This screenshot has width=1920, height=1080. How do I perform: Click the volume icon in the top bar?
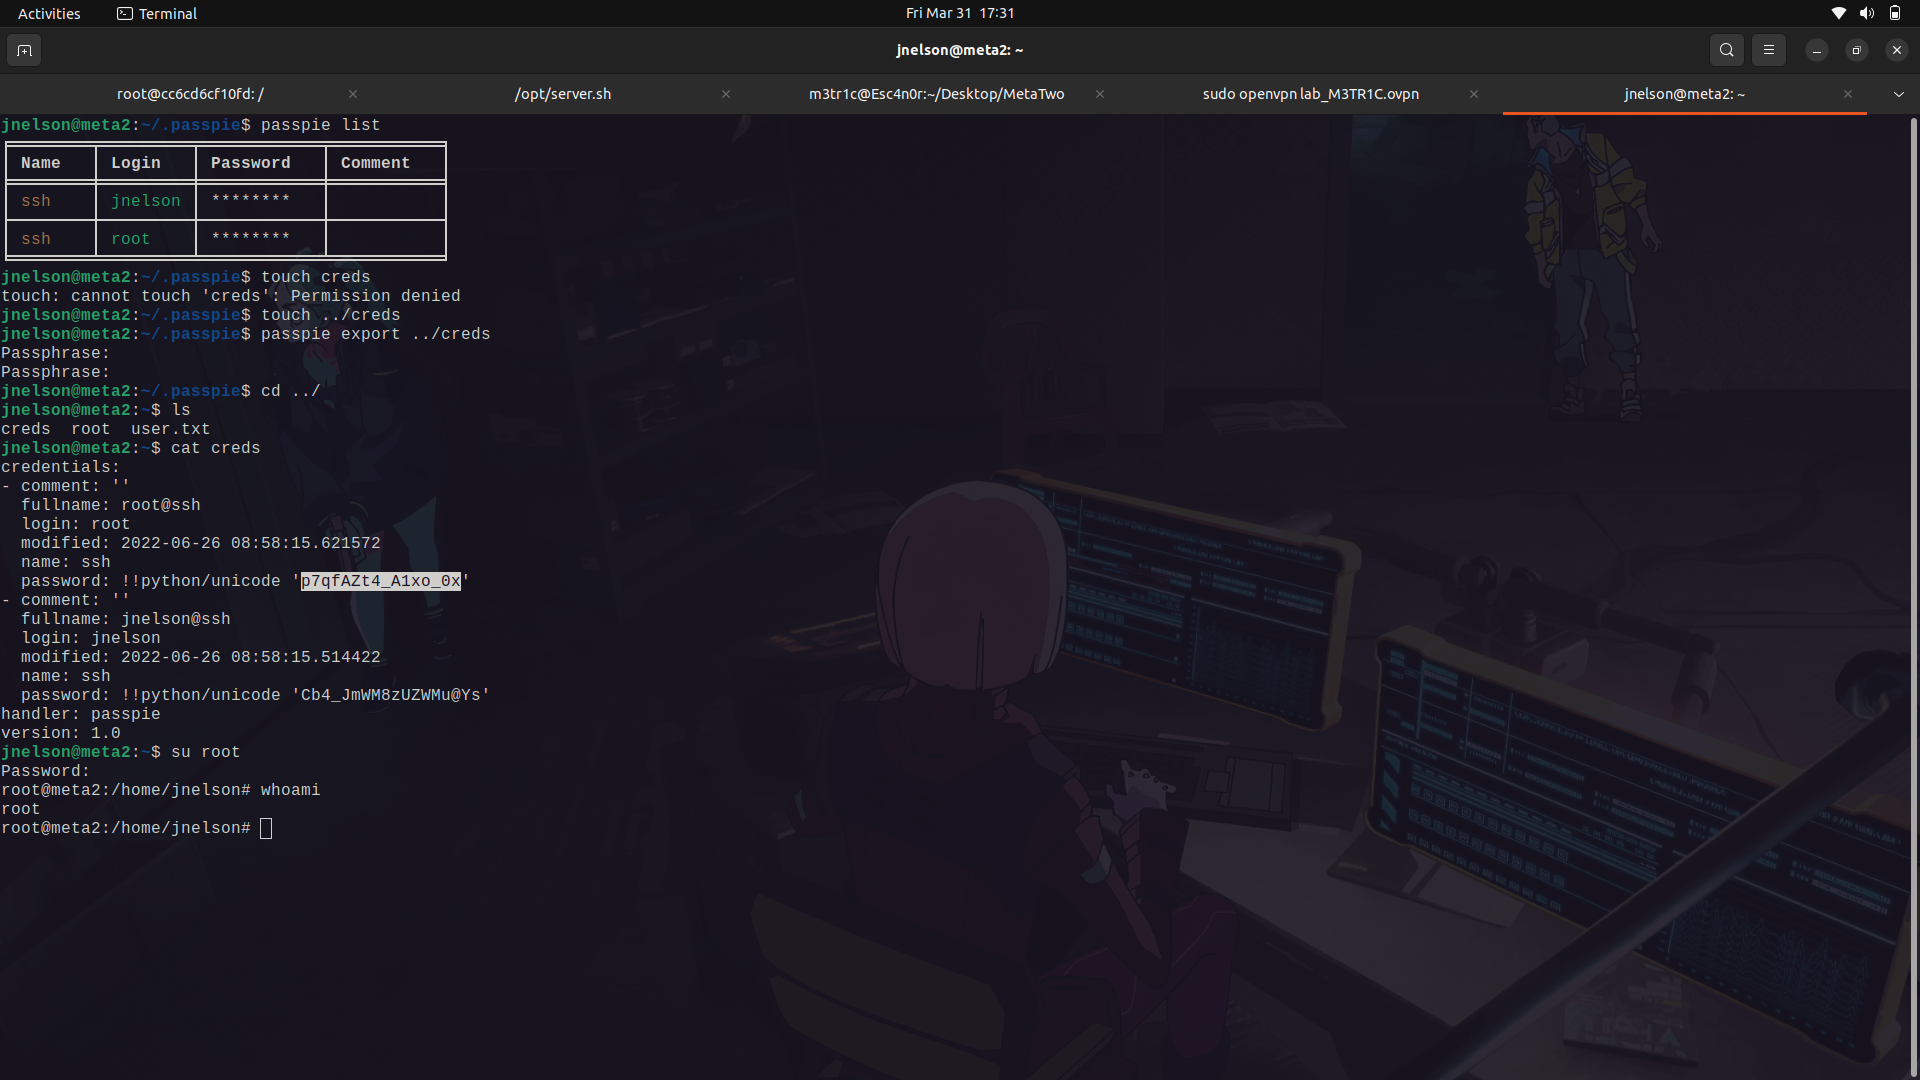coord(1866,13)
